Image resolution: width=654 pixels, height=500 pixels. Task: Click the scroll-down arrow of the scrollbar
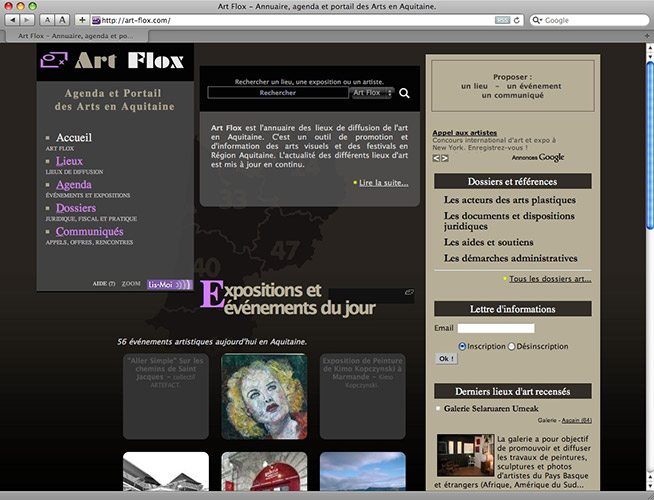pos(650,486)
